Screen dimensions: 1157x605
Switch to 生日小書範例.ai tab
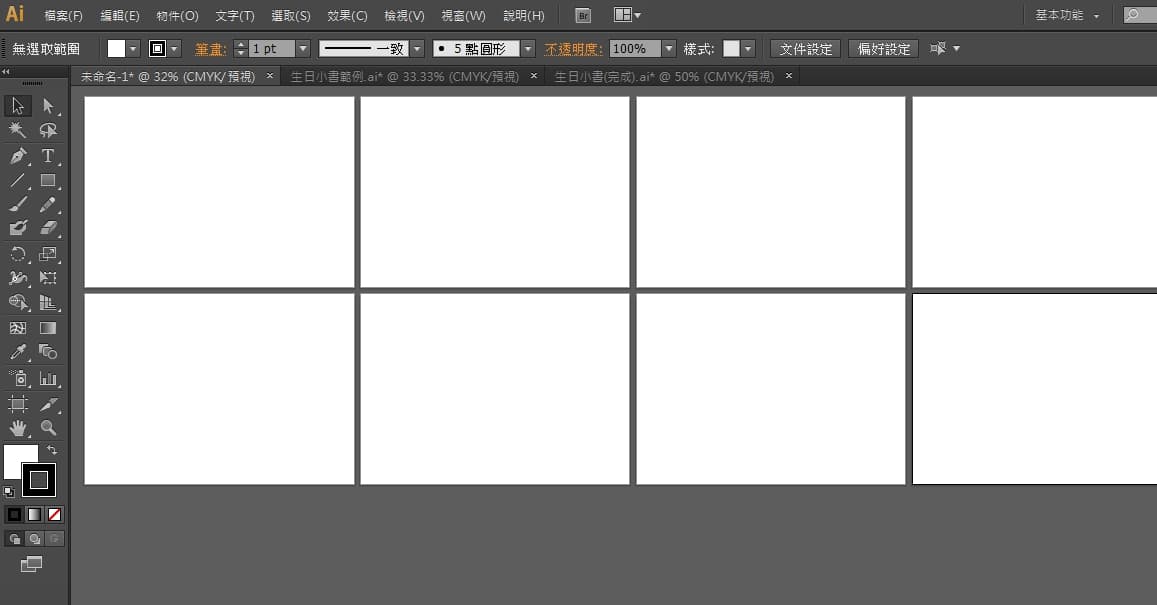click(x=405, y=76)
